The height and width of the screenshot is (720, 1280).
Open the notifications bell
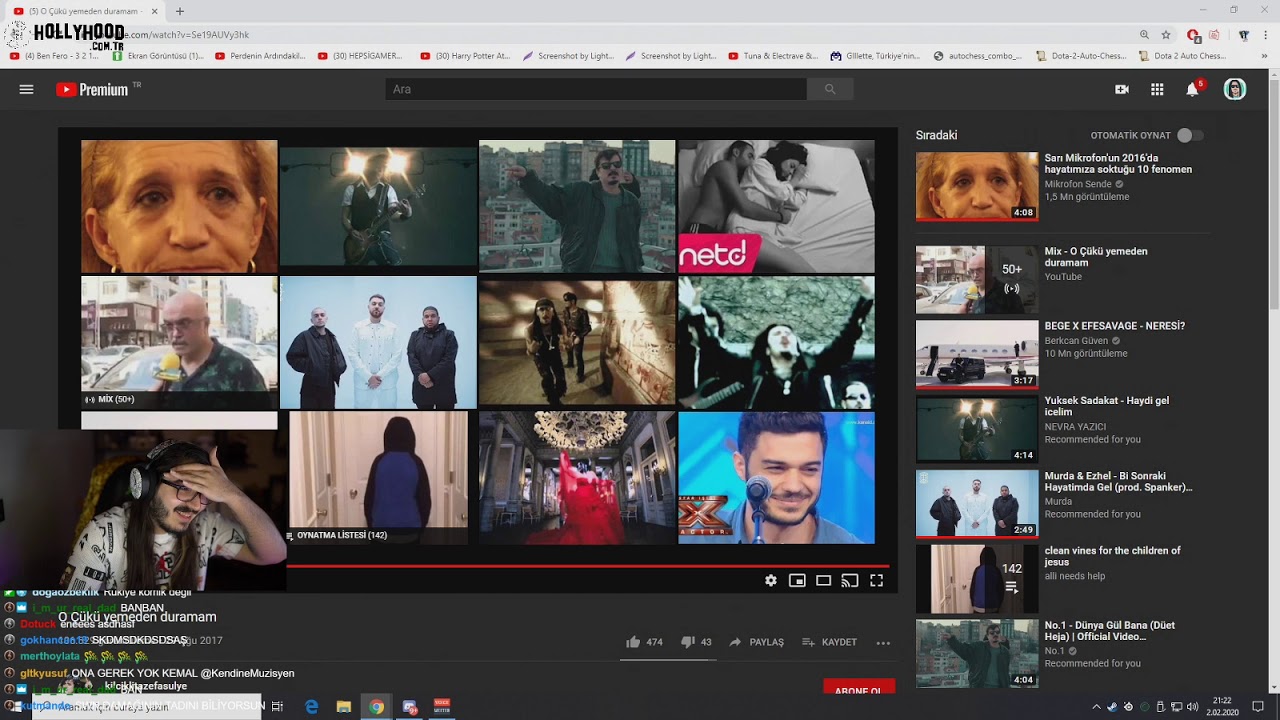point(1192,89)
